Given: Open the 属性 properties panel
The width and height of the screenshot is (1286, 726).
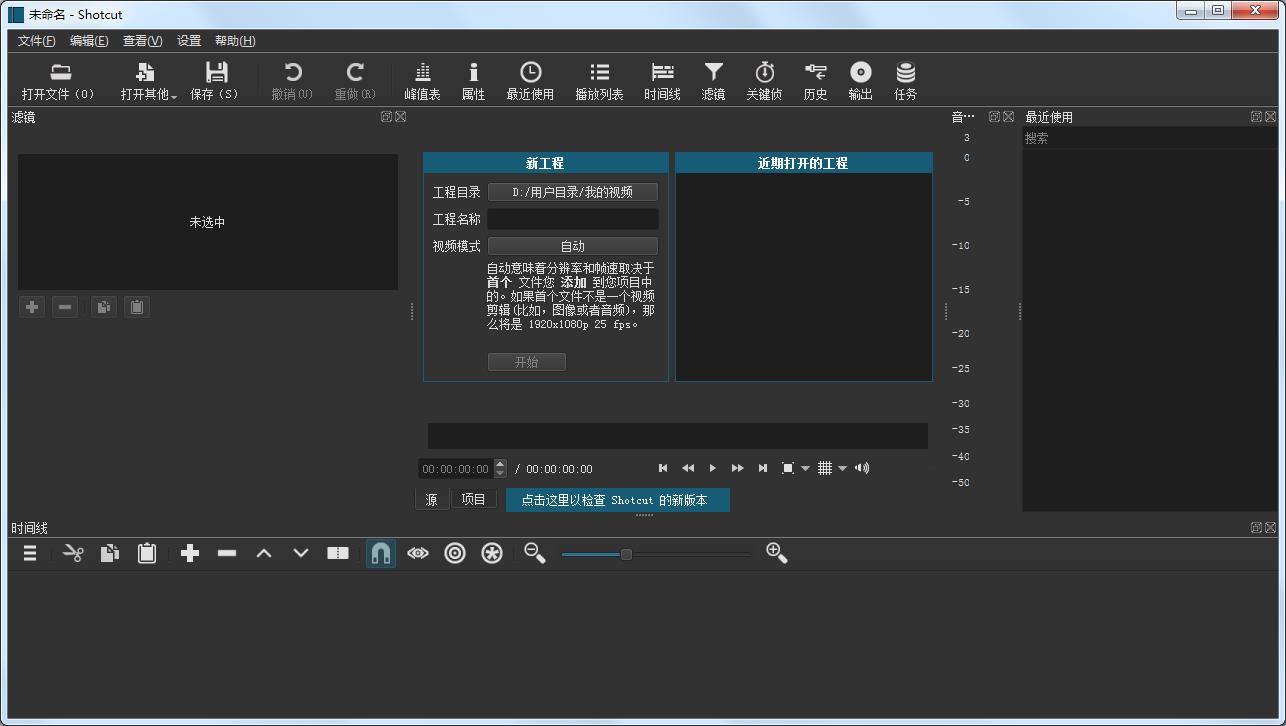Looking at the screenshot, I should pyautogui.click(x=472, y=80).
